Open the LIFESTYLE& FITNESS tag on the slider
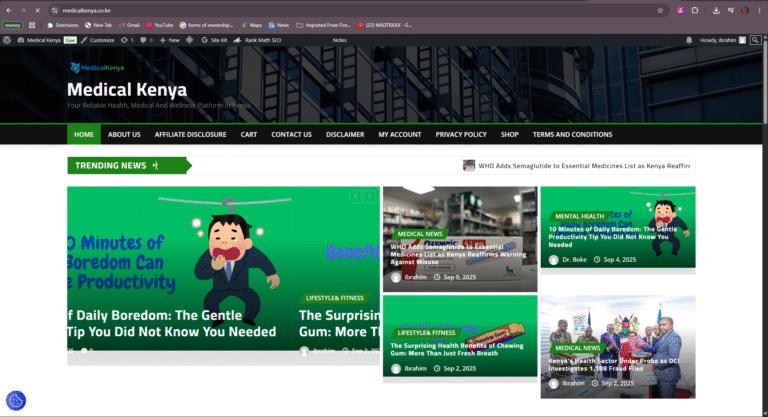768x417 pixels. (335, 298)
